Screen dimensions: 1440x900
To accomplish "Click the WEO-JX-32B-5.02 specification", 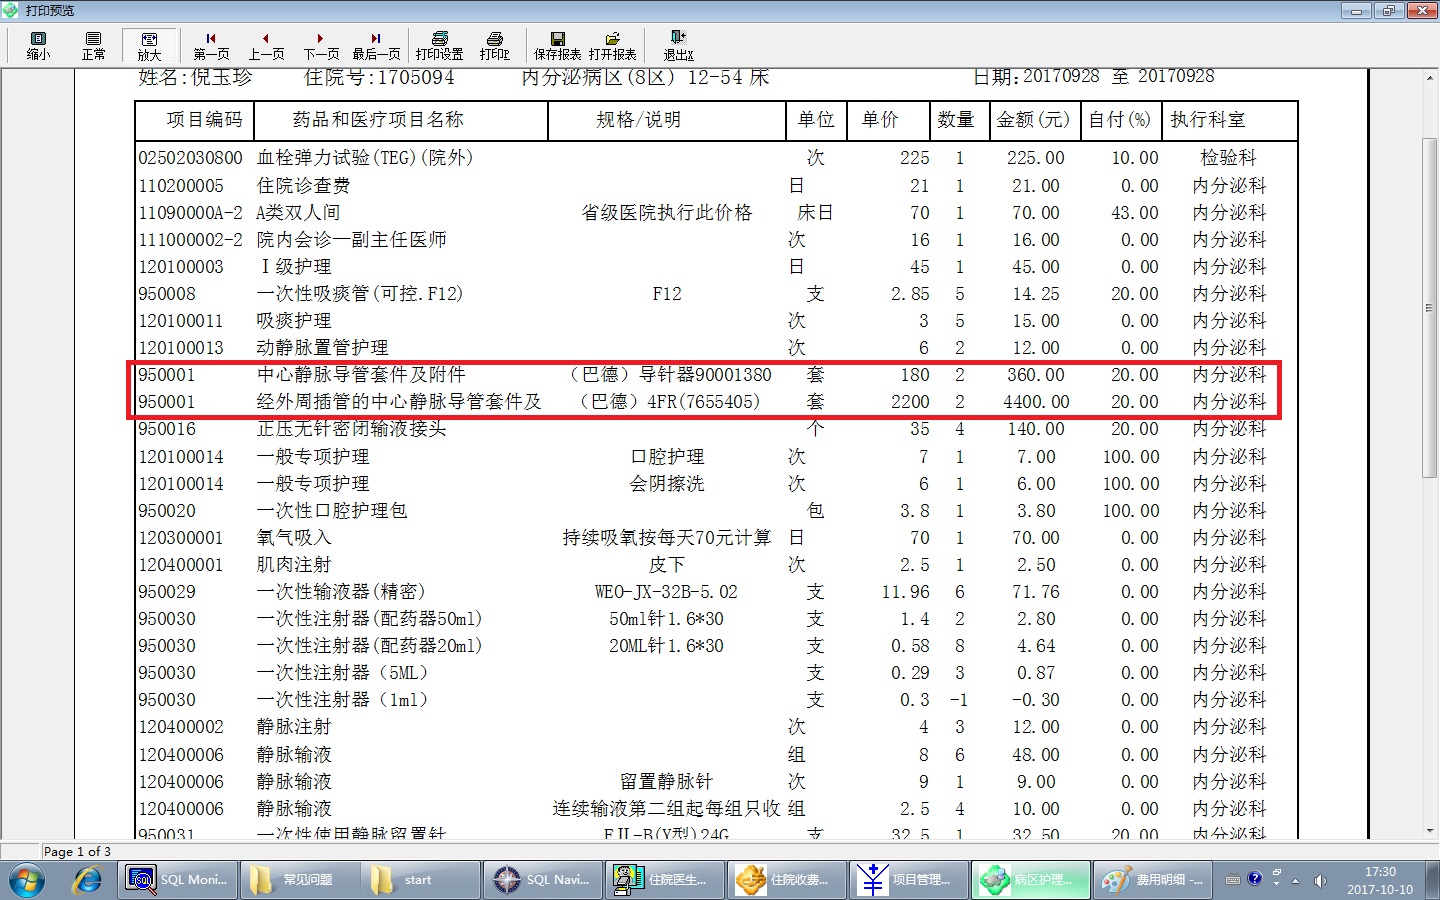I will [666, 592].
